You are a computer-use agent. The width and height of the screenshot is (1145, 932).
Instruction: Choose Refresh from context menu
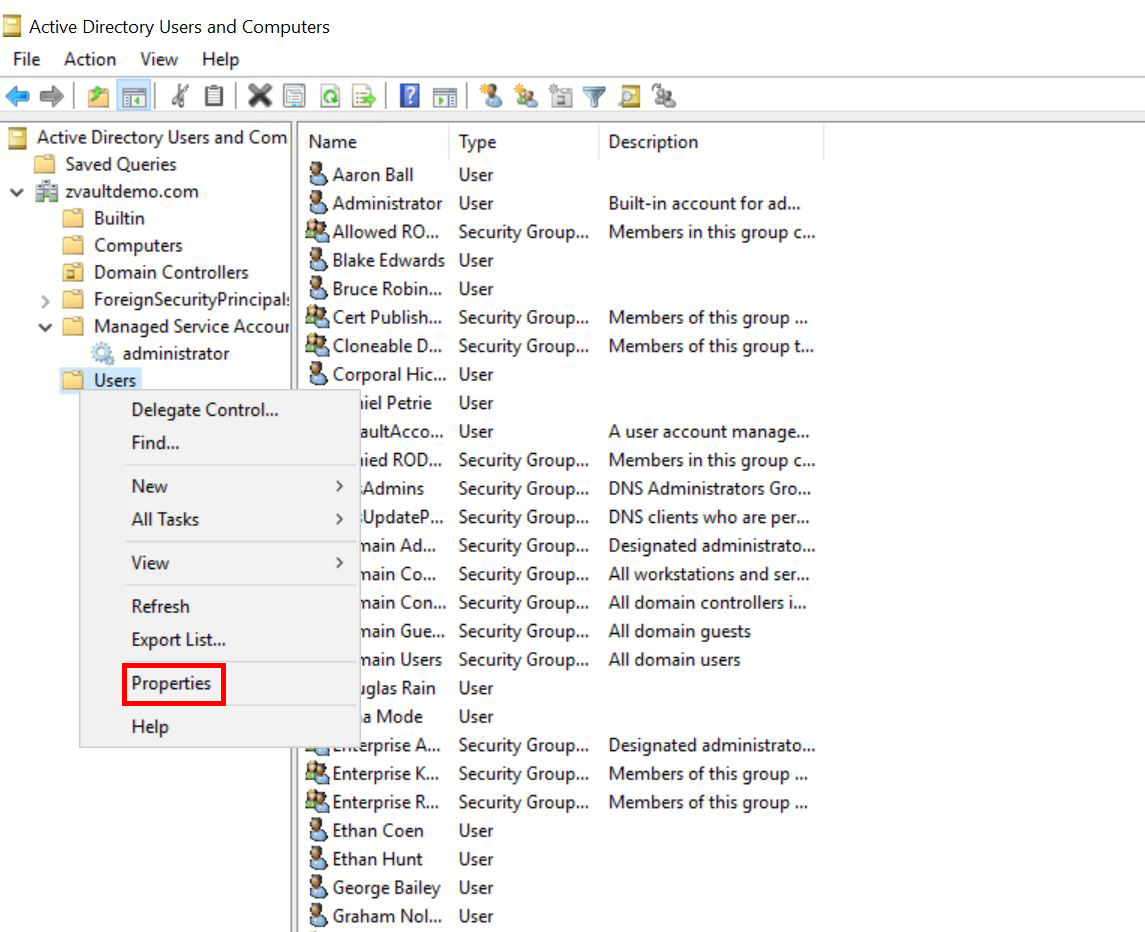click(160, 606)
